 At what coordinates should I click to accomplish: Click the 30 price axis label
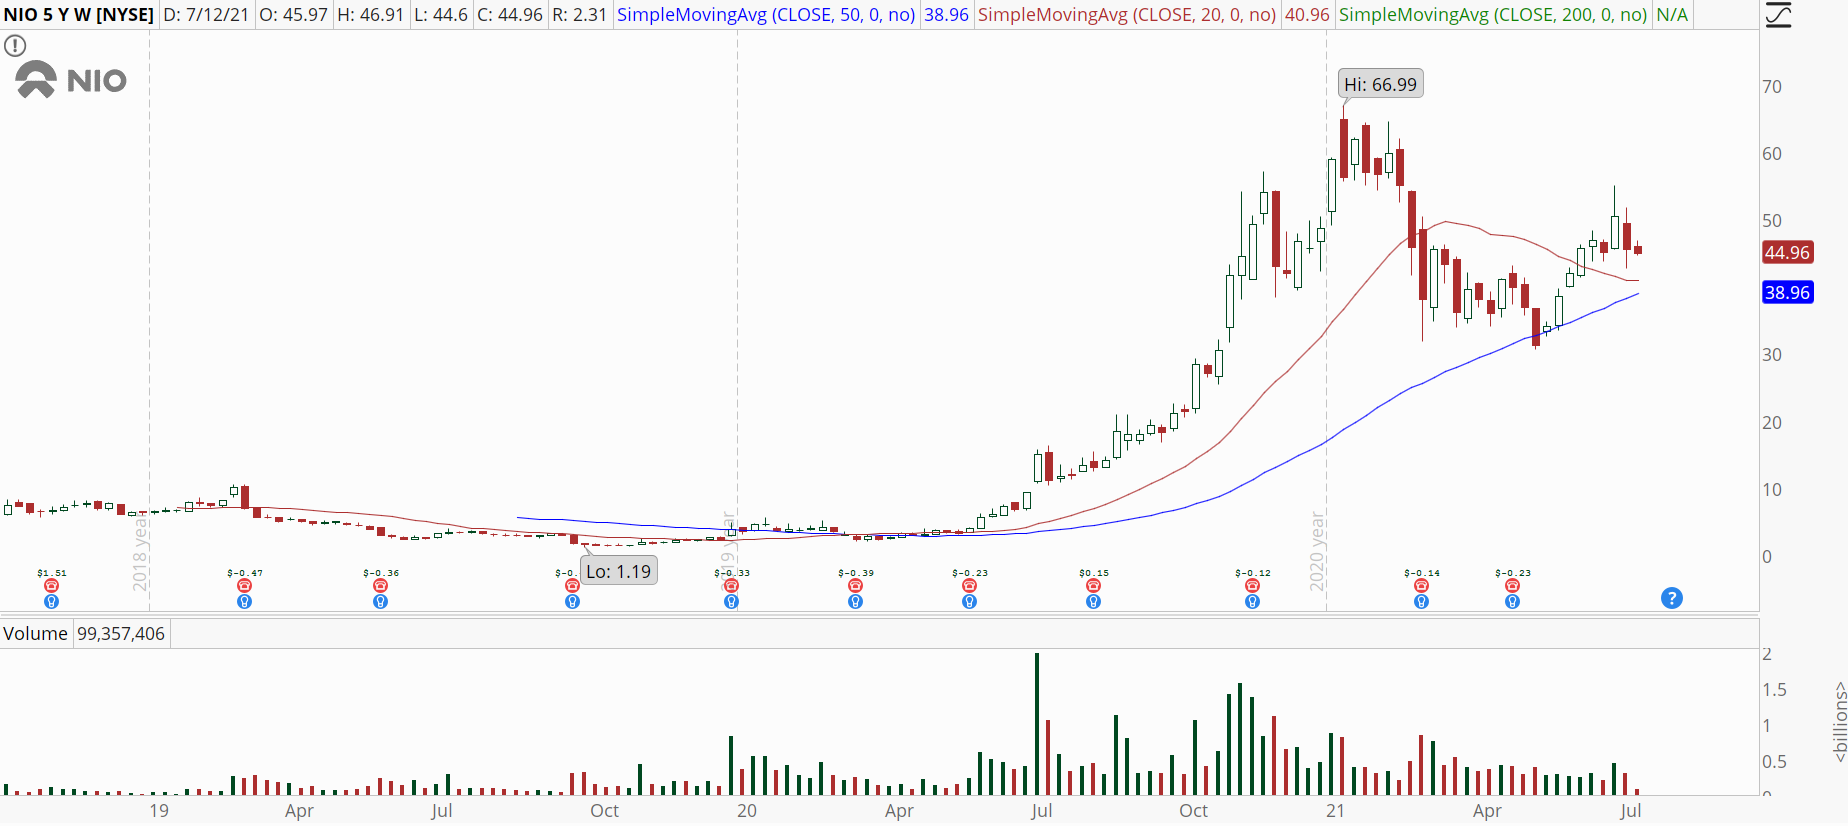1772,355
